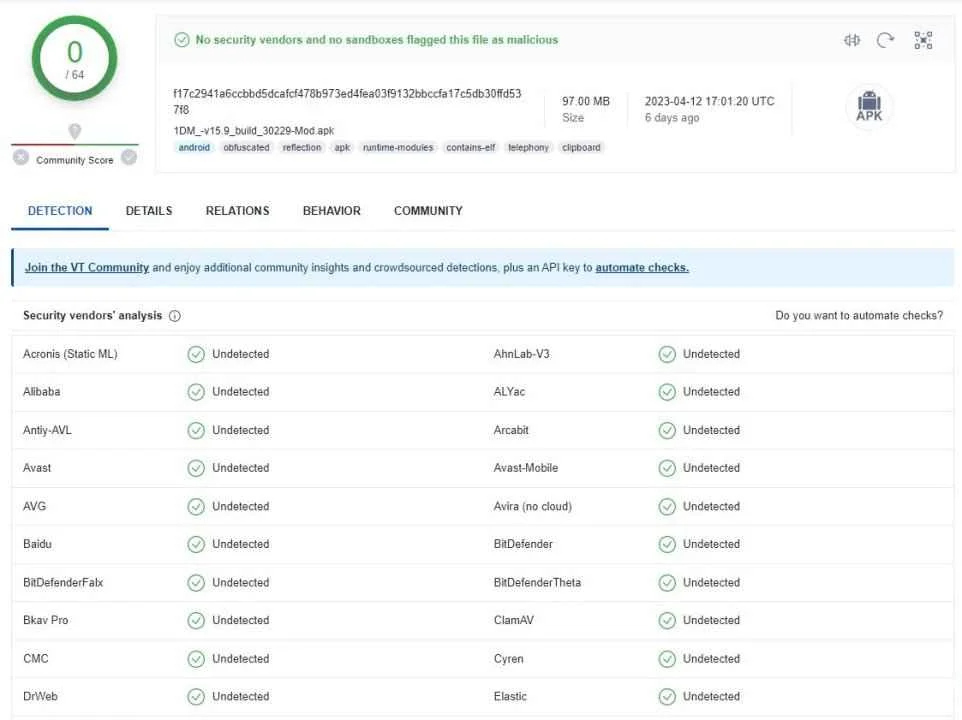Click the DrWeb undetected checkmark
The height and width of the screenshot is (720, 962).
click(x=196, y=697)
